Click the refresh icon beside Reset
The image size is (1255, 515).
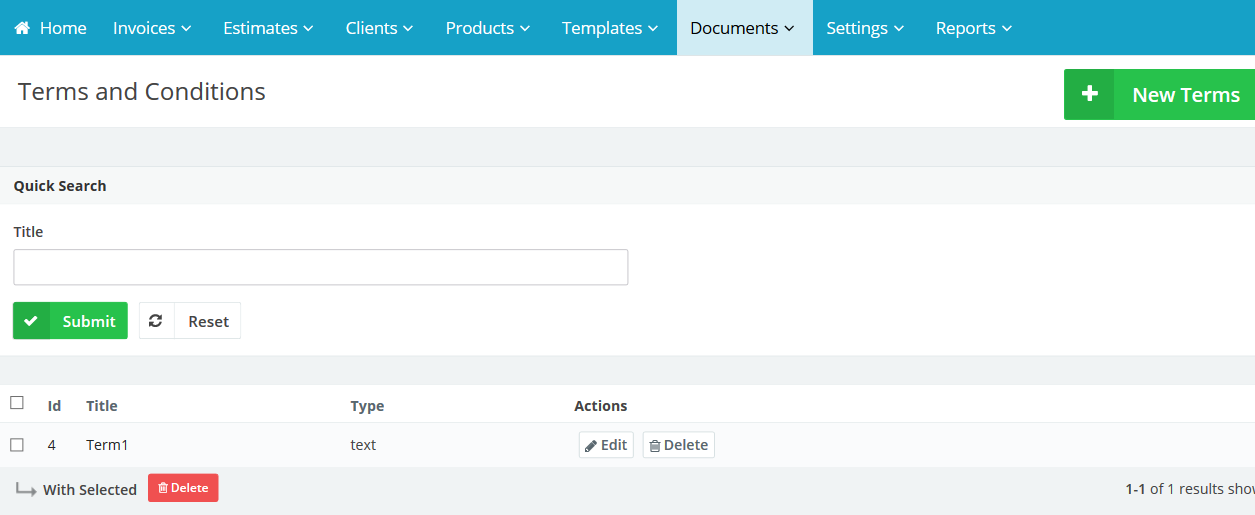(x=156, y=321)
